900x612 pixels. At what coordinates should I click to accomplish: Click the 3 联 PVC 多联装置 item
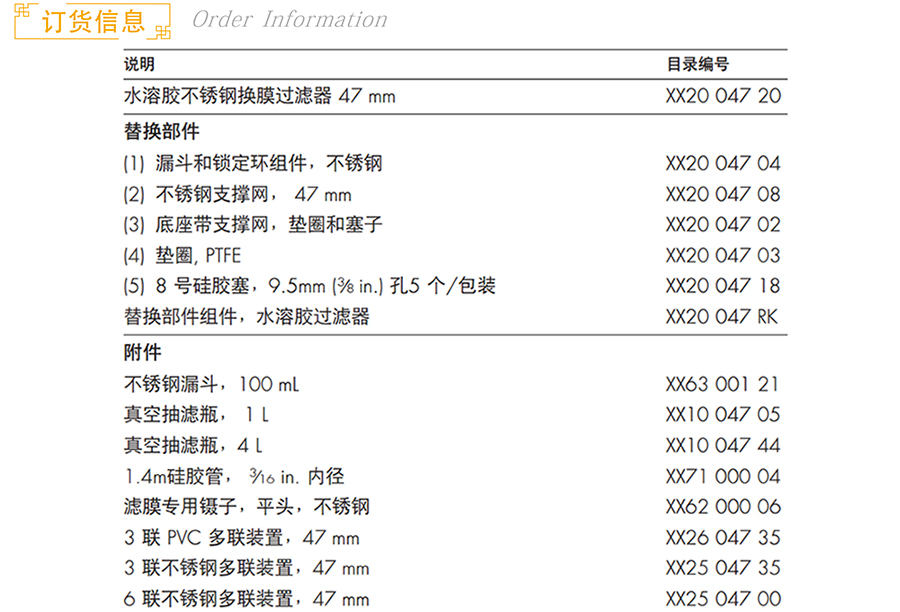coord(241,538)
